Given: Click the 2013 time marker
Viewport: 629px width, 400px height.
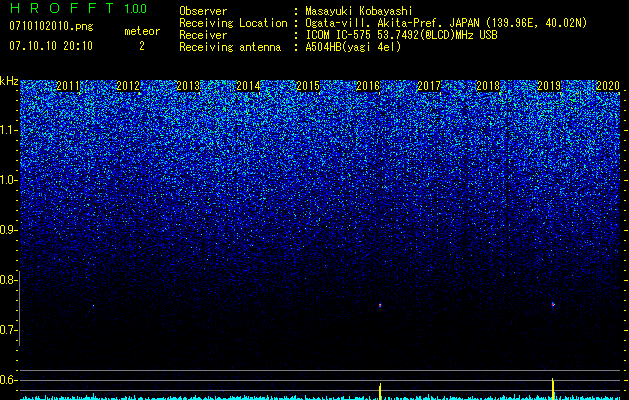Looking at the screenshot, I should [x=188, y=86].
